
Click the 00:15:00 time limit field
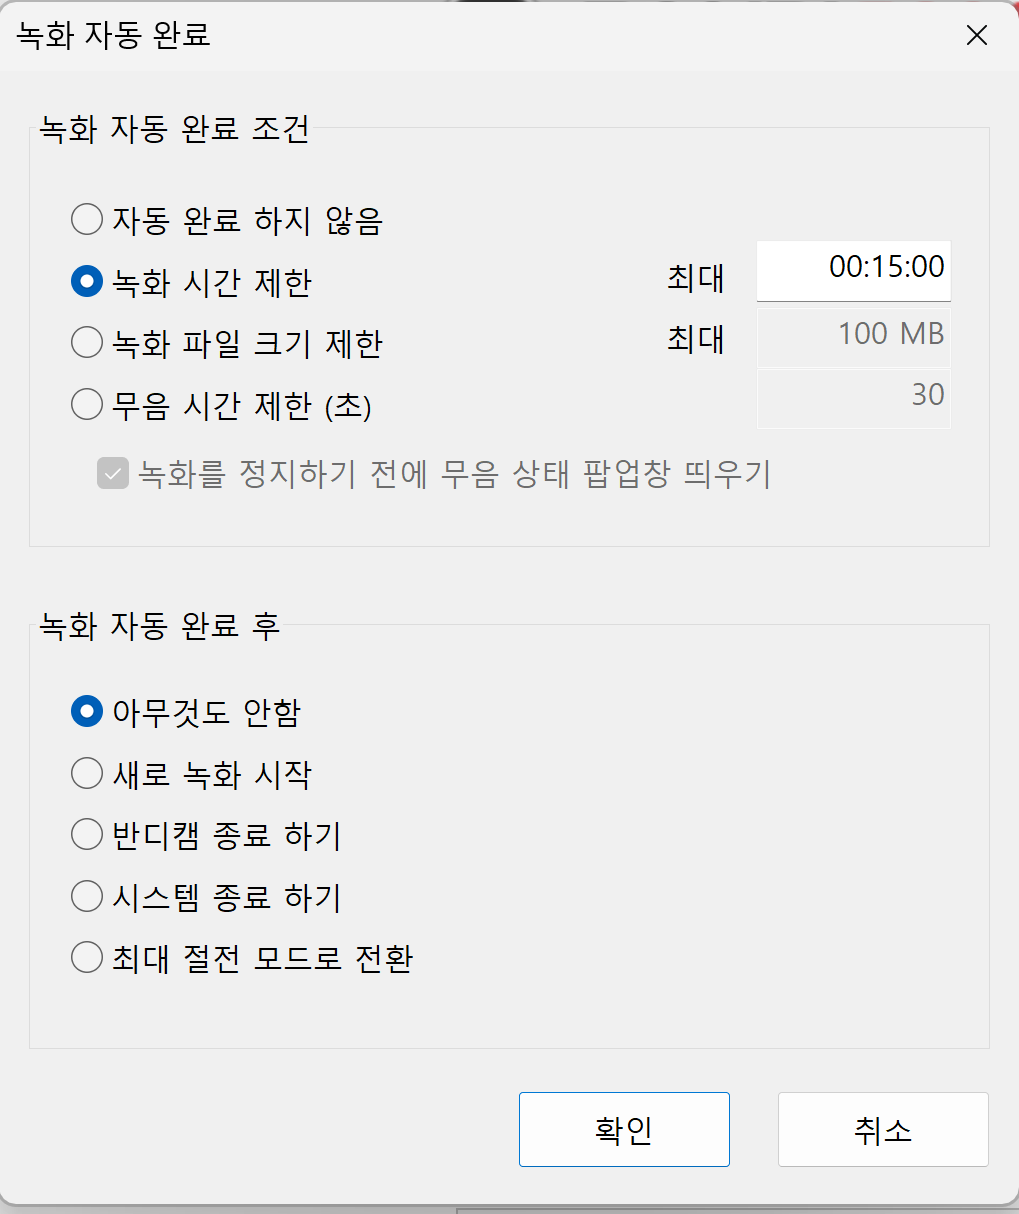[x=853, y=269]
